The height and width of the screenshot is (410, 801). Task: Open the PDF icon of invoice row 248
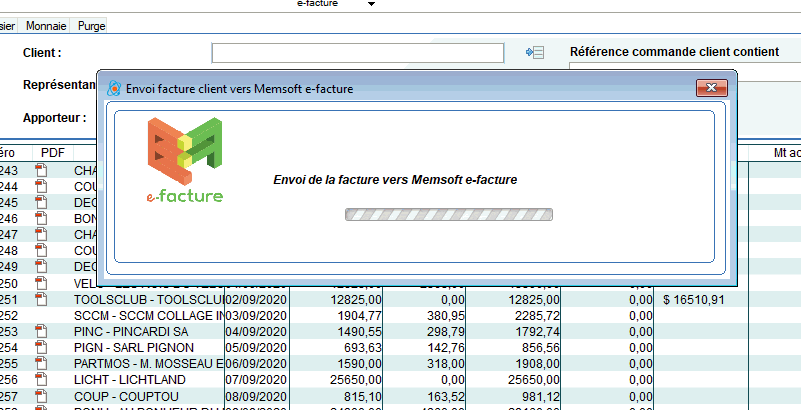pos(41,251)
